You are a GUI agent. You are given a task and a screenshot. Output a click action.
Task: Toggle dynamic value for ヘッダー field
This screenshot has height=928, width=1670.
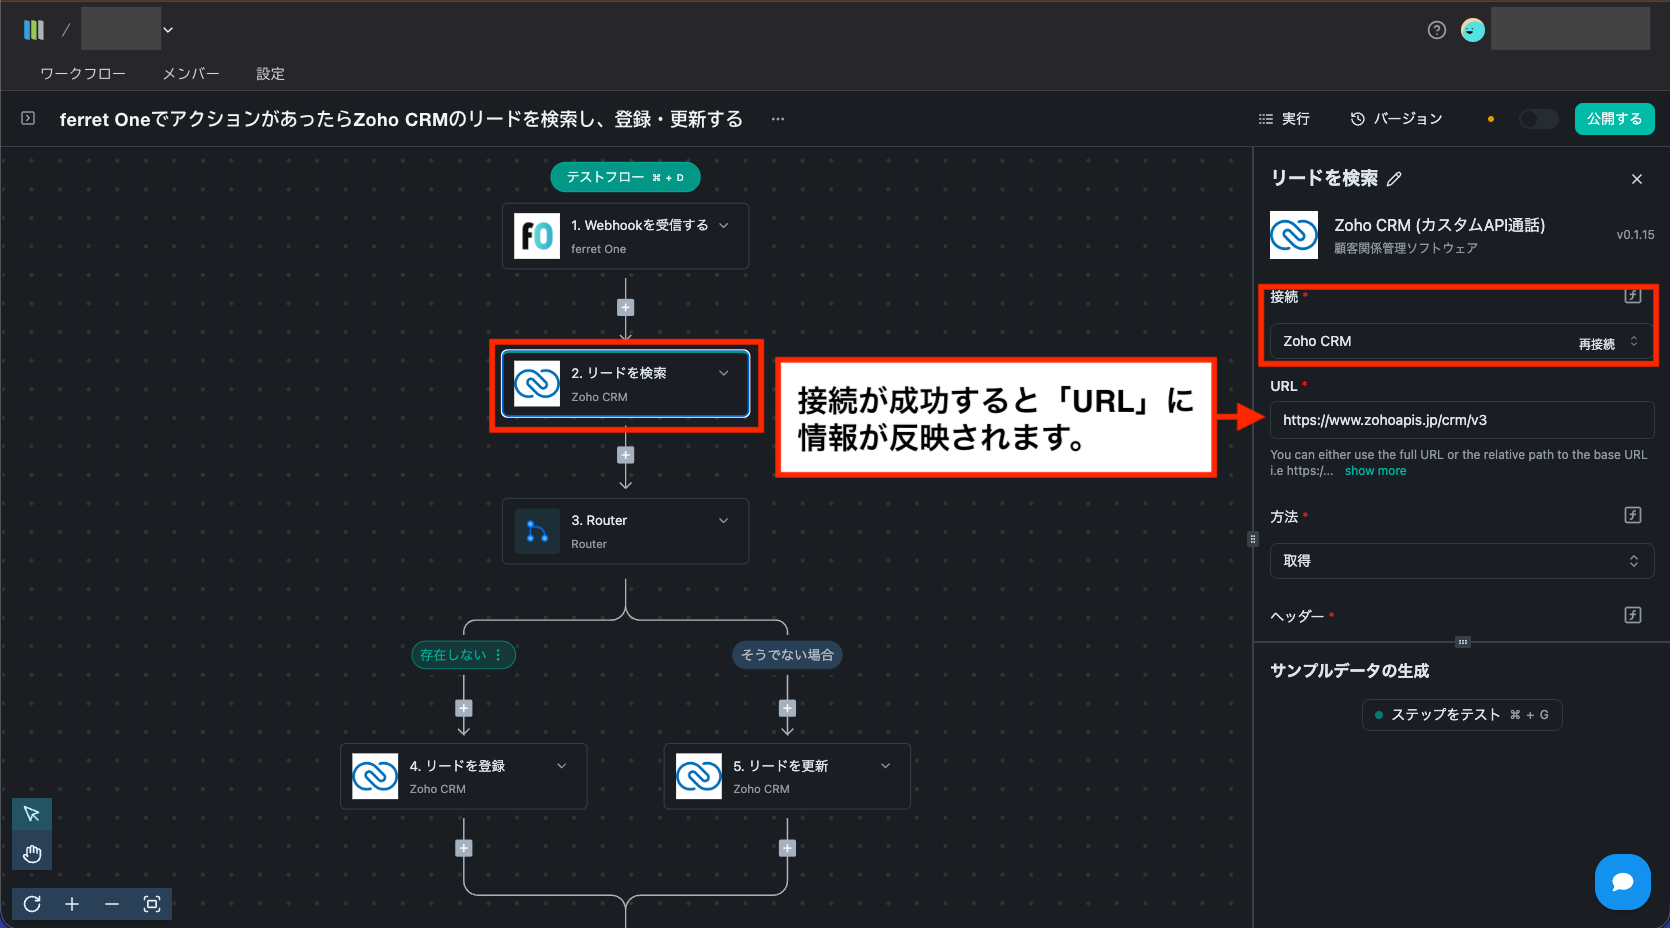coord(1633,615)
